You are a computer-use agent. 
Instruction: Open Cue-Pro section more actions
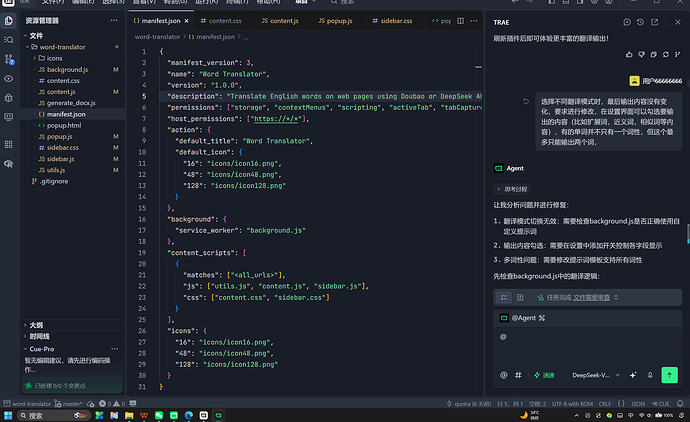tap(115, 349)
